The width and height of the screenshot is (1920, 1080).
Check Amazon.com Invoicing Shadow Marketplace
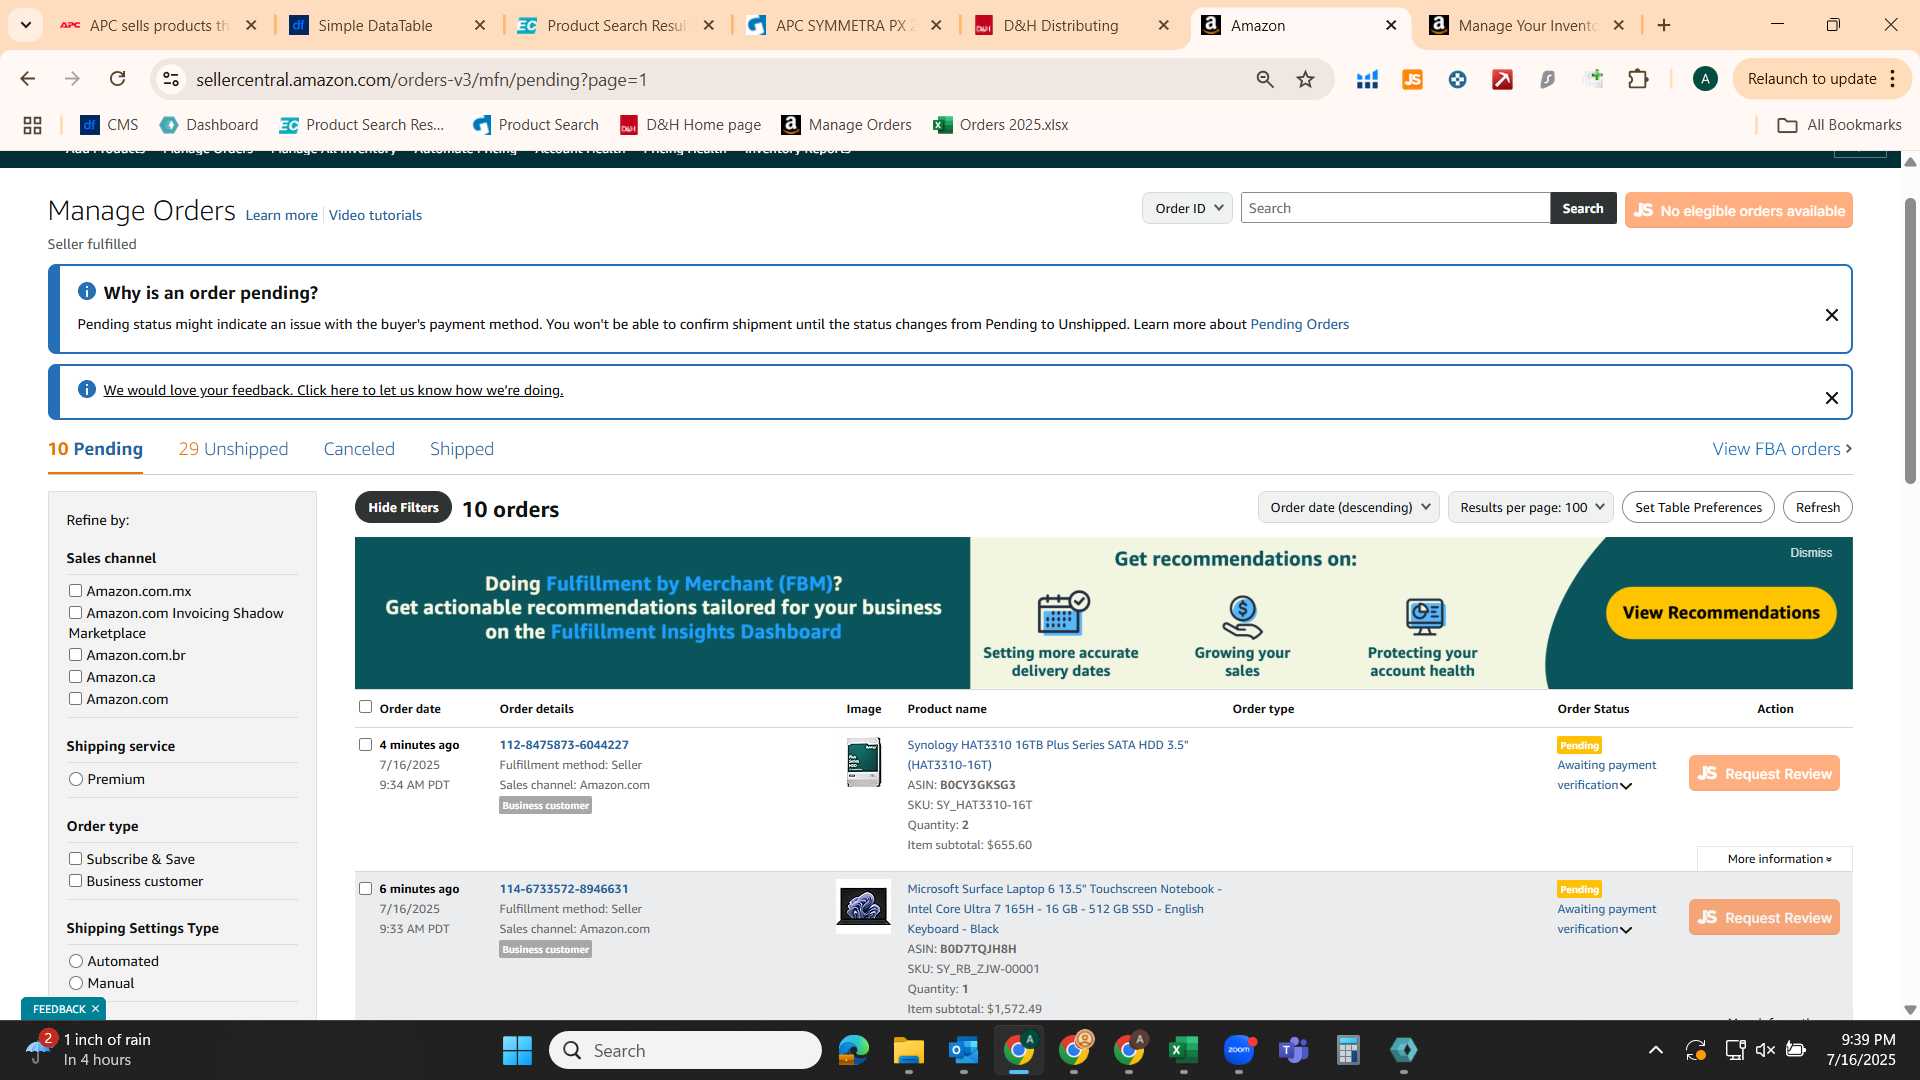pyautogui.click(x=75, y=613)
